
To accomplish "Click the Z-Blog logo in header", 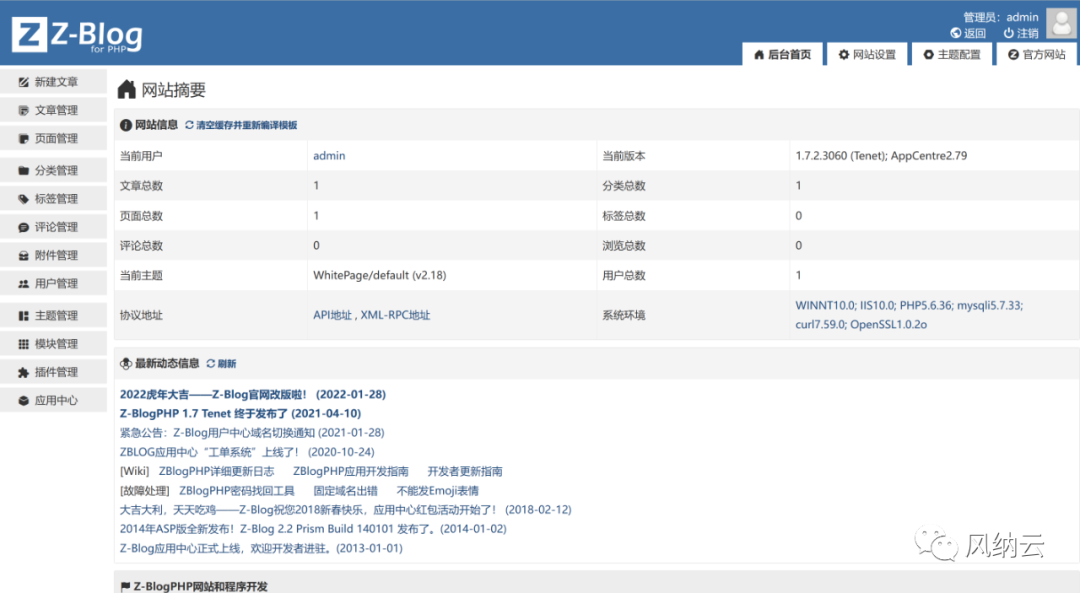I will click(x=77, y=34).
